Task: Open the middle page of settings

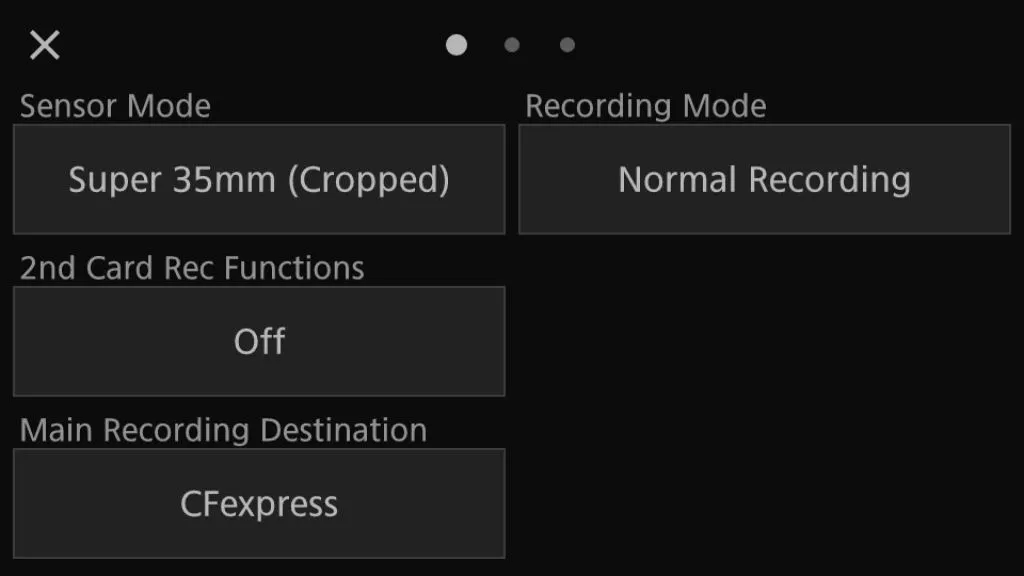Action: point(512,45)
